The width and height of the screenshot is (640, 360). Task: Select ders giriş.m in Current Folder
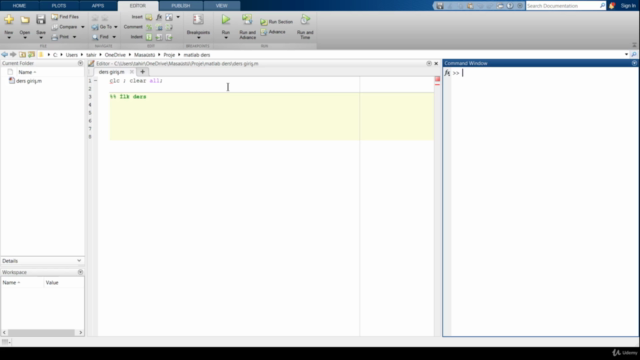click(x=29, y=81)
